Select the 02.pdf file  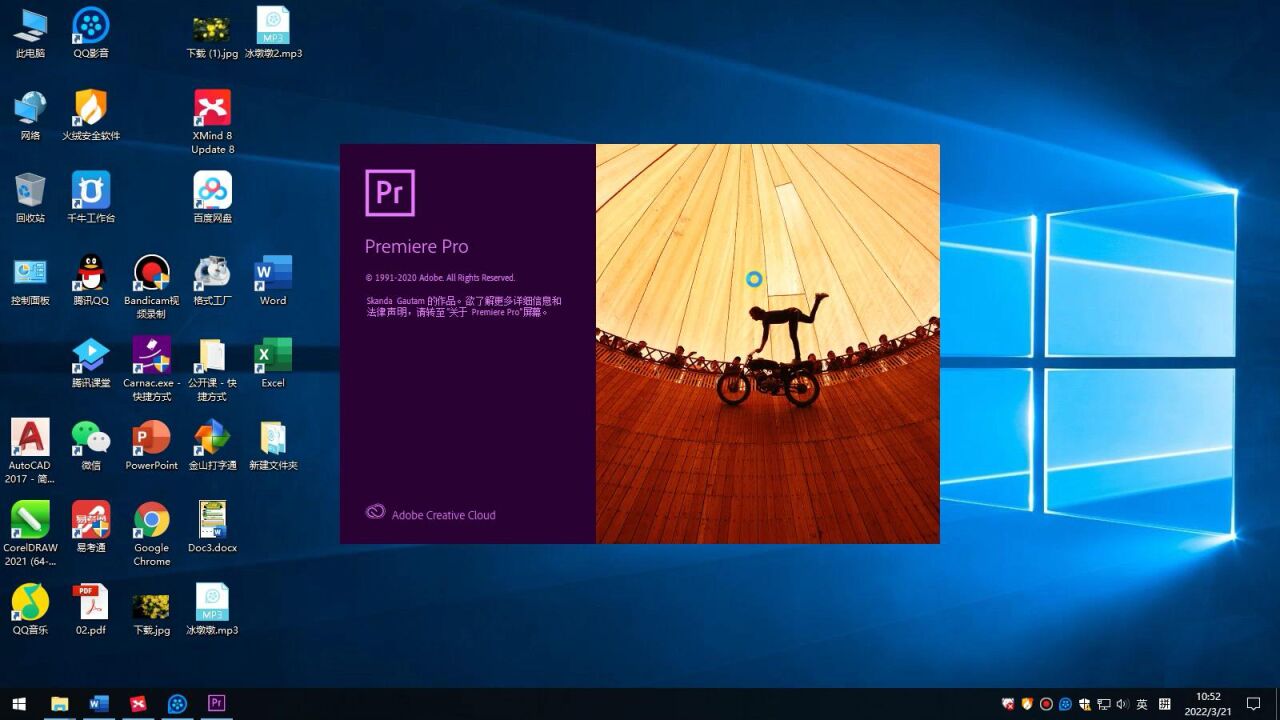click(91, 610)
